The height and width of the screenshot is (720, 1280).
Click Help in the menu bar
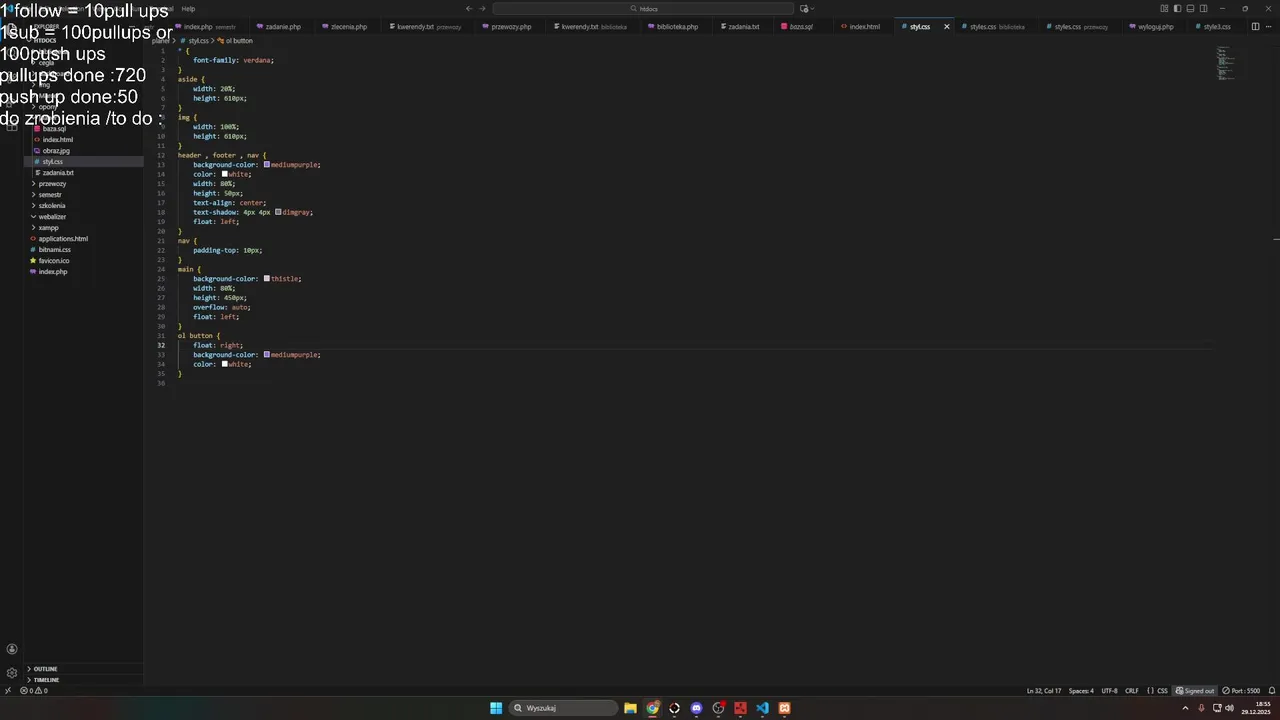tap(188, 8)
